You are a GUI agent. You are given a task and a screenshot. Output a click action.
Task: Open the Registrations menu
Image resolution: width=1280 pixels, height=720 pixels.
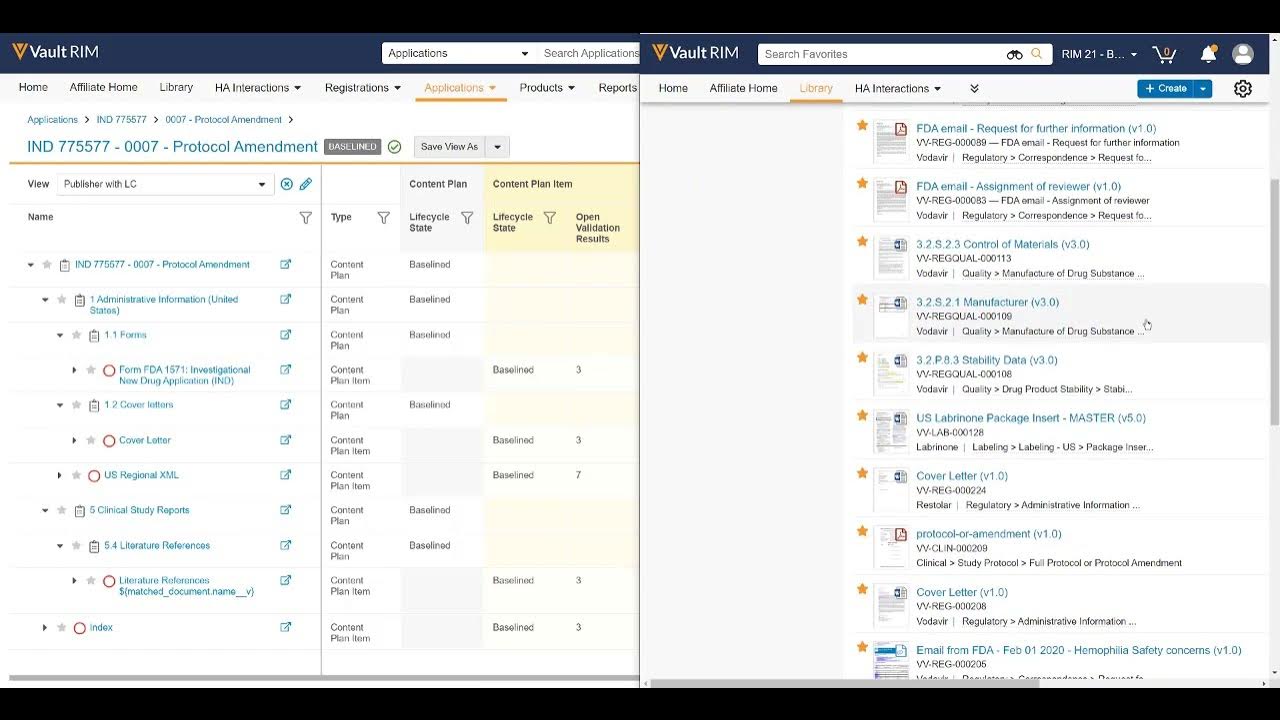pos(363,88)
